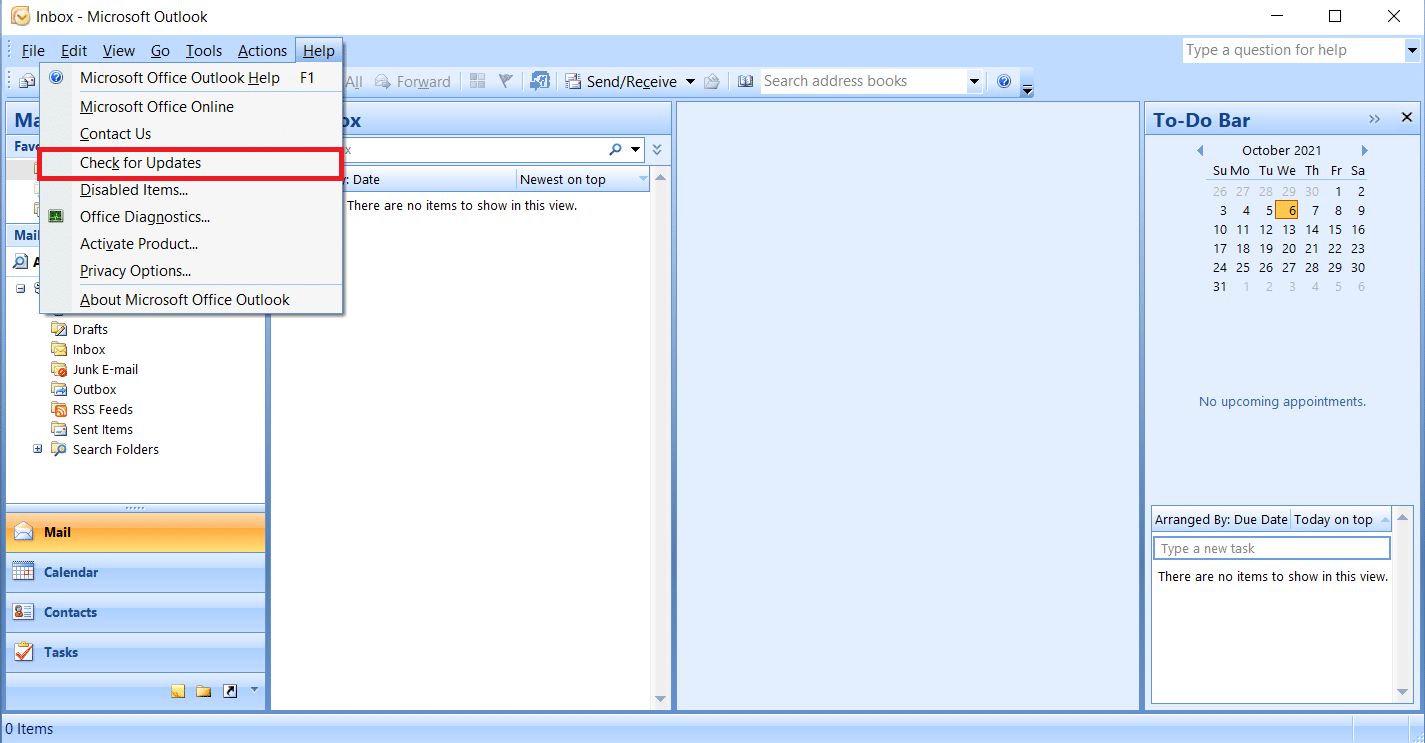Select the Junk E-mail folder
This screenshot has height=743, width=1425.
pos(105,369)
